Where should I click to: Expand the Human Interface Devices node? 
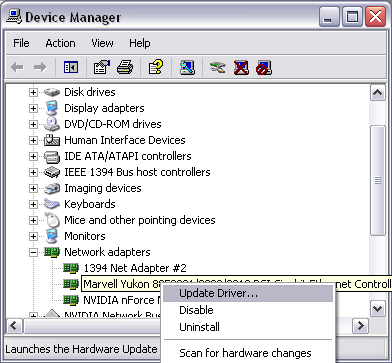point(33,140)
